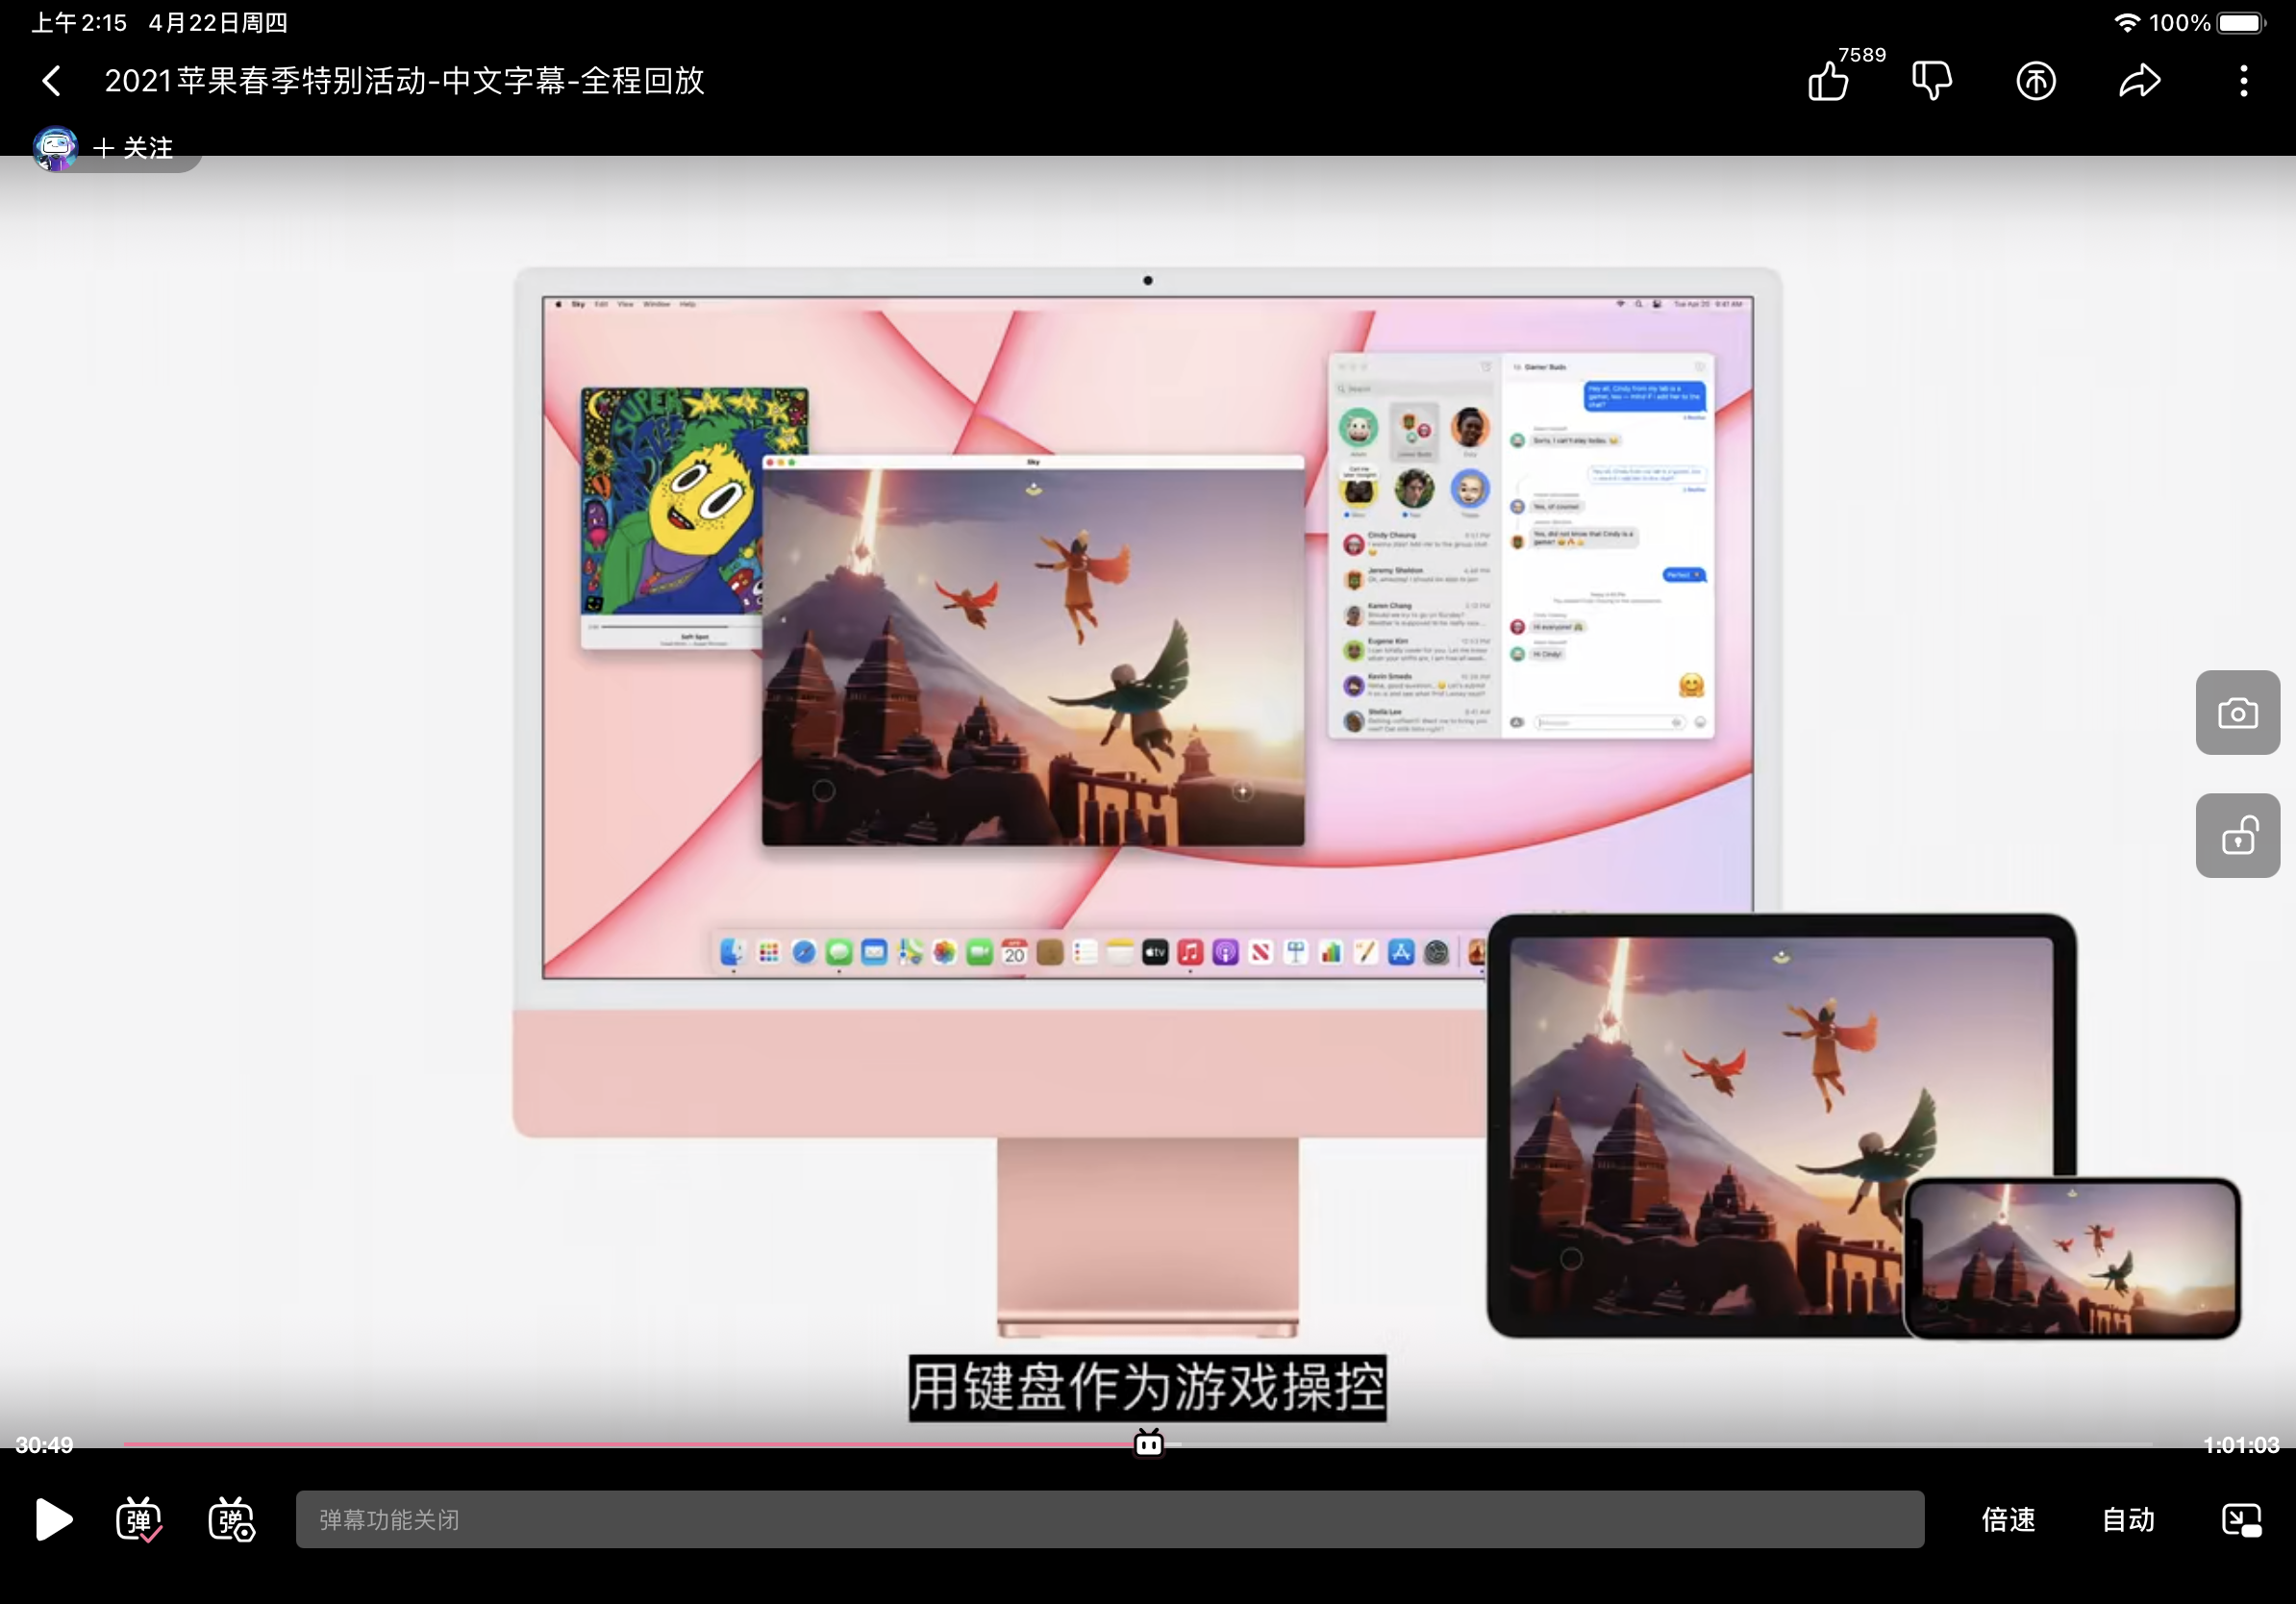Viewport: 2296px width, 1604px height.
Task: Enter picture-in-picture mode
Action: tap(2241, 1519)
